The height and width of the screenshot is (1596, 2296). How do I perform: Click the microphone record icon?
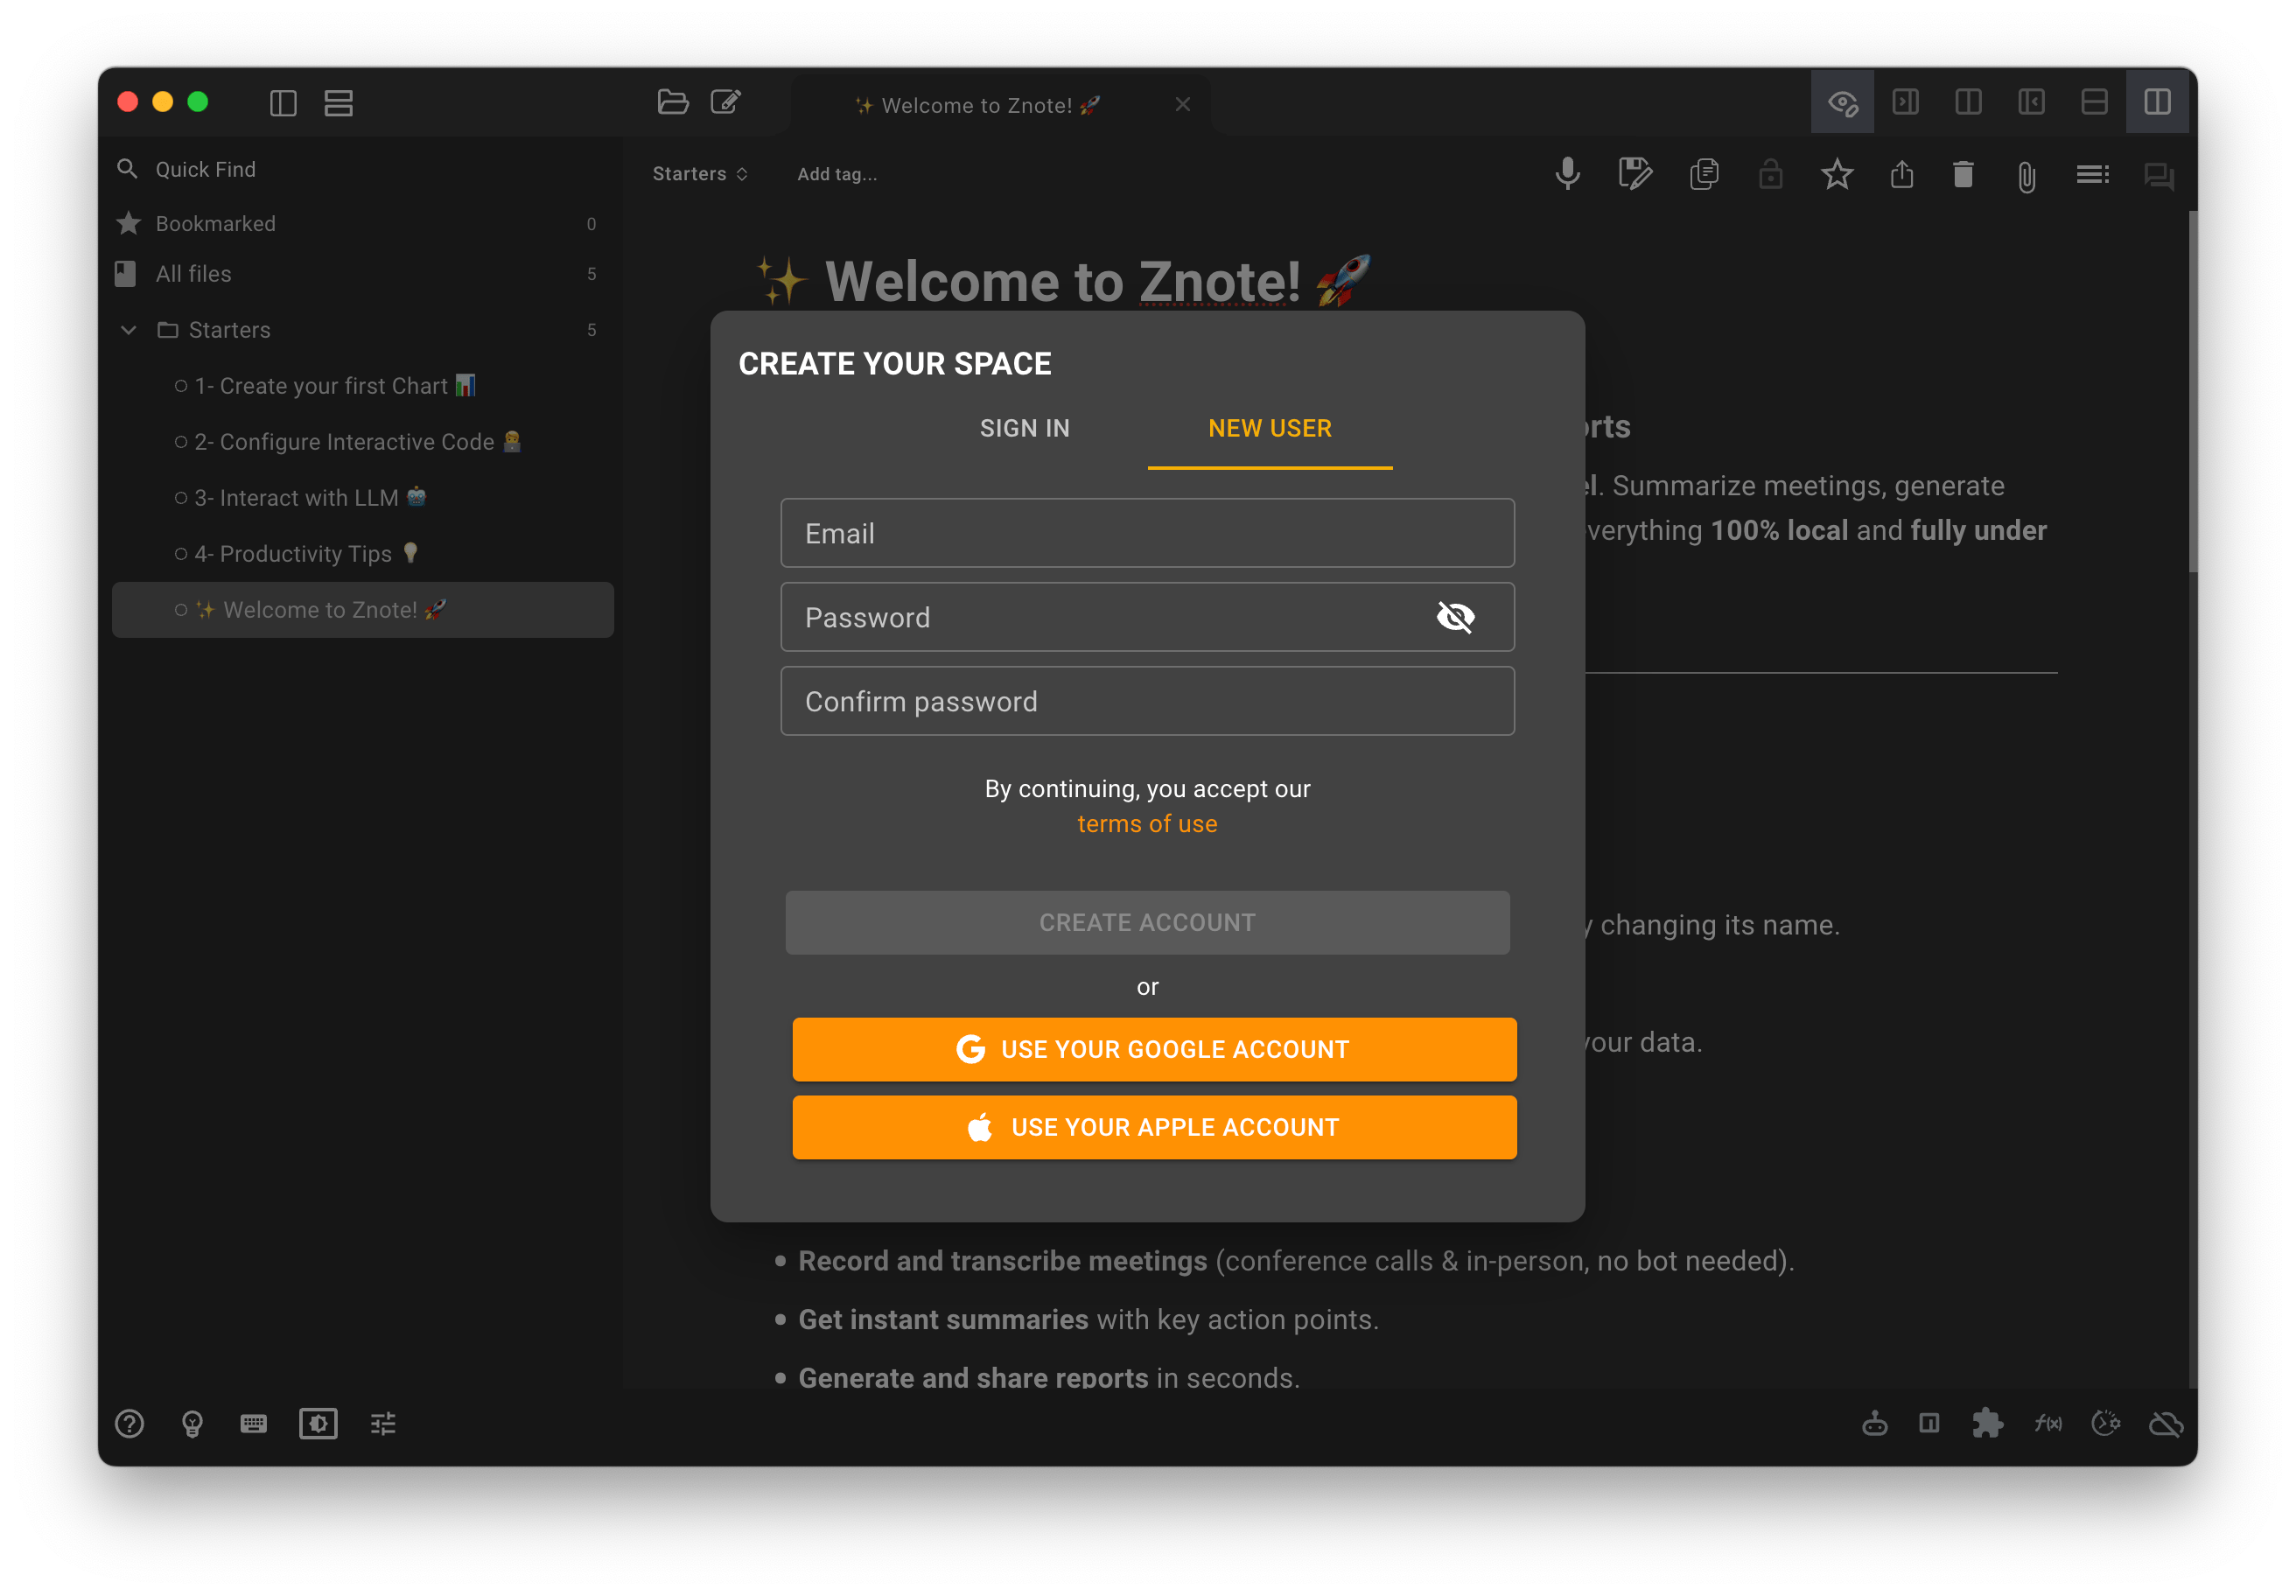pyautogui.click(x=1567, y=175)
